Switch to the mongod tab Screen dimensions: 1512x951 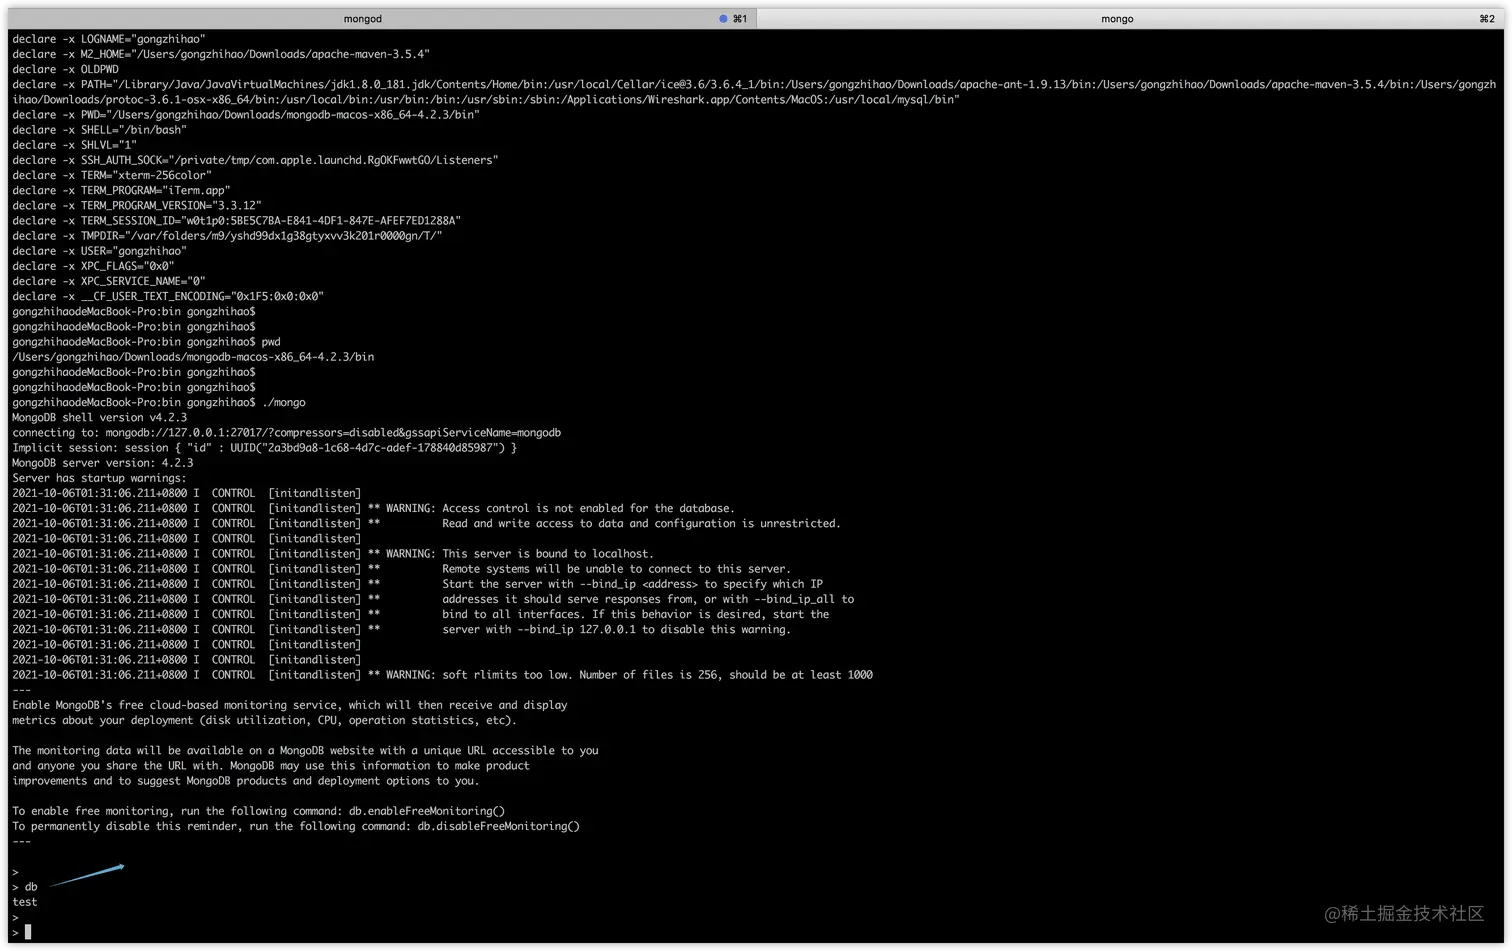(x=381, y=18)
